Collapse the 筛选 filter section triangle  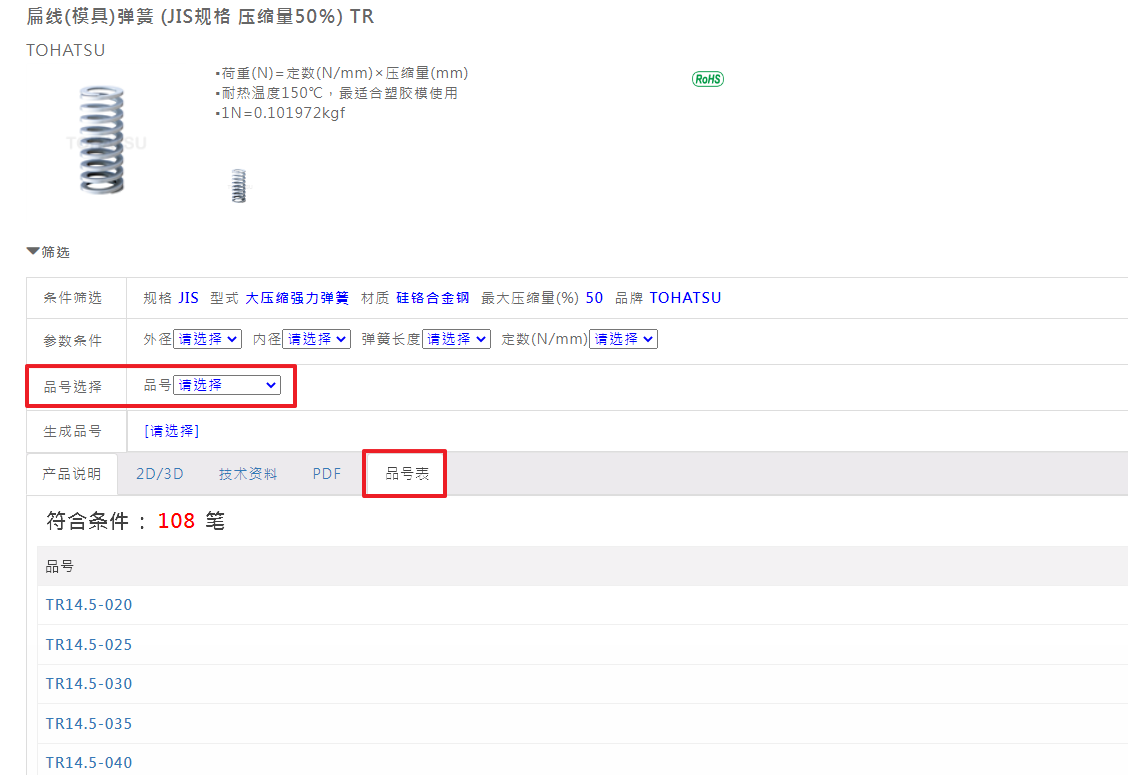click(x=33, y=251)
